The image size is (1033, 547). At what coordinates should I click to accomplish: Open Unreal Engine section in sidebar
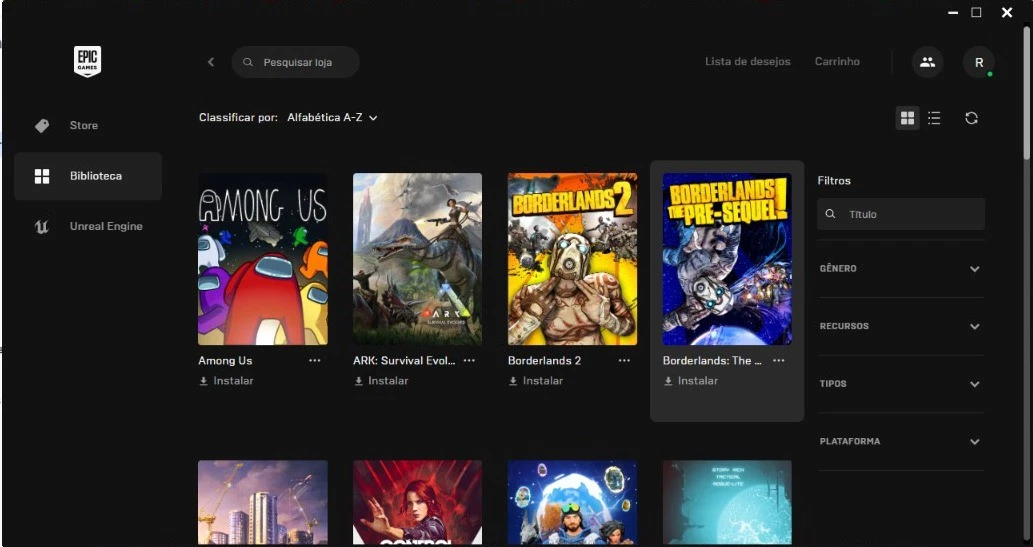[88, 227]
